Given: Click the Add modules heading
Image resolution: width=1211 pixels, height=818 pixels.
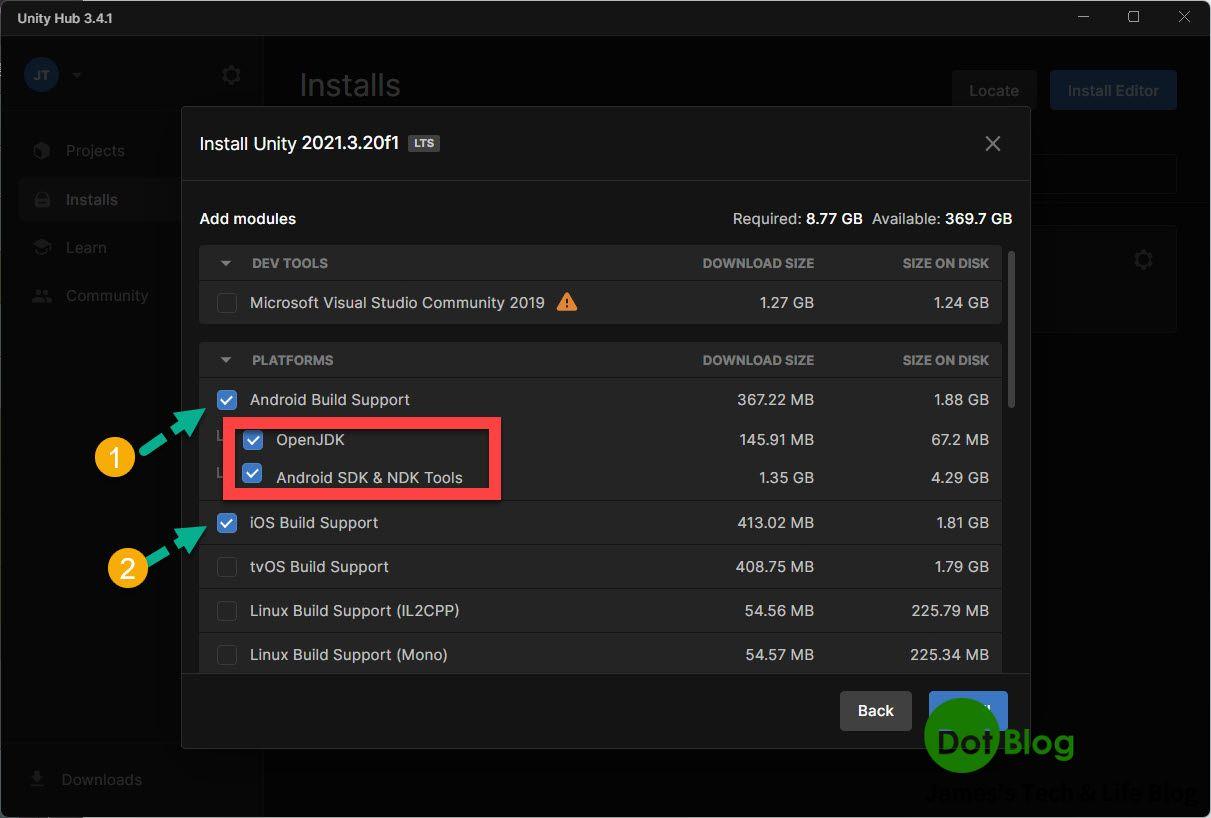Looking at the screenshot, I should coord(248,219).
